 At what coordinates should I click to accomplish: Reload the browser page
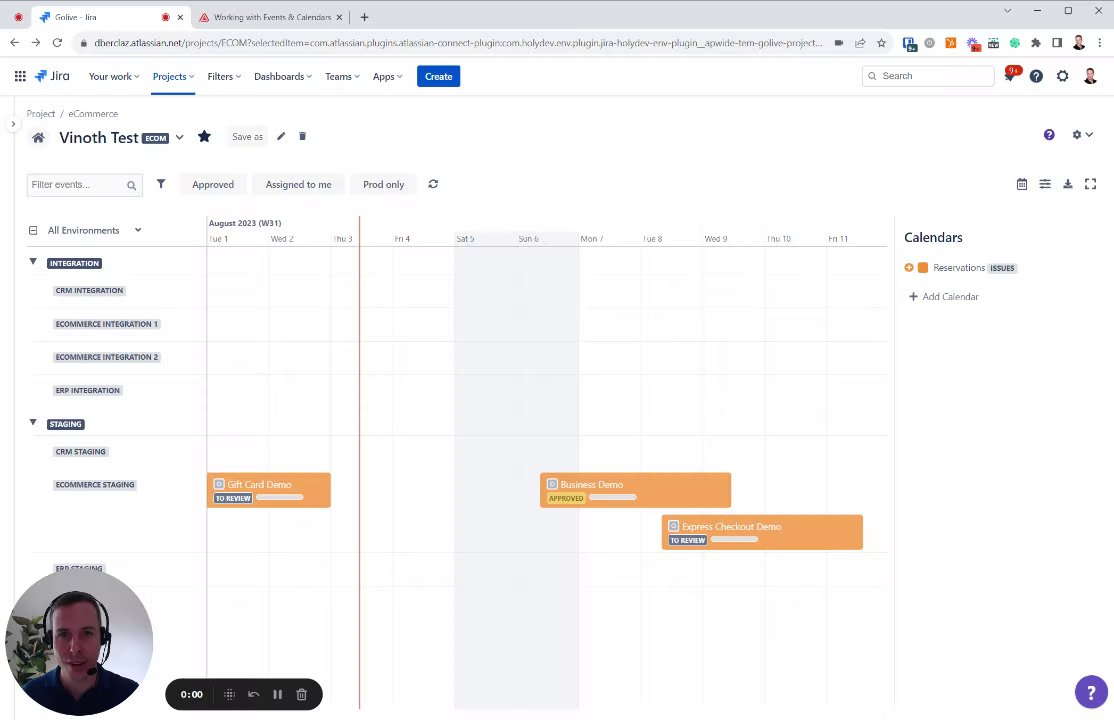coord(58,43)
